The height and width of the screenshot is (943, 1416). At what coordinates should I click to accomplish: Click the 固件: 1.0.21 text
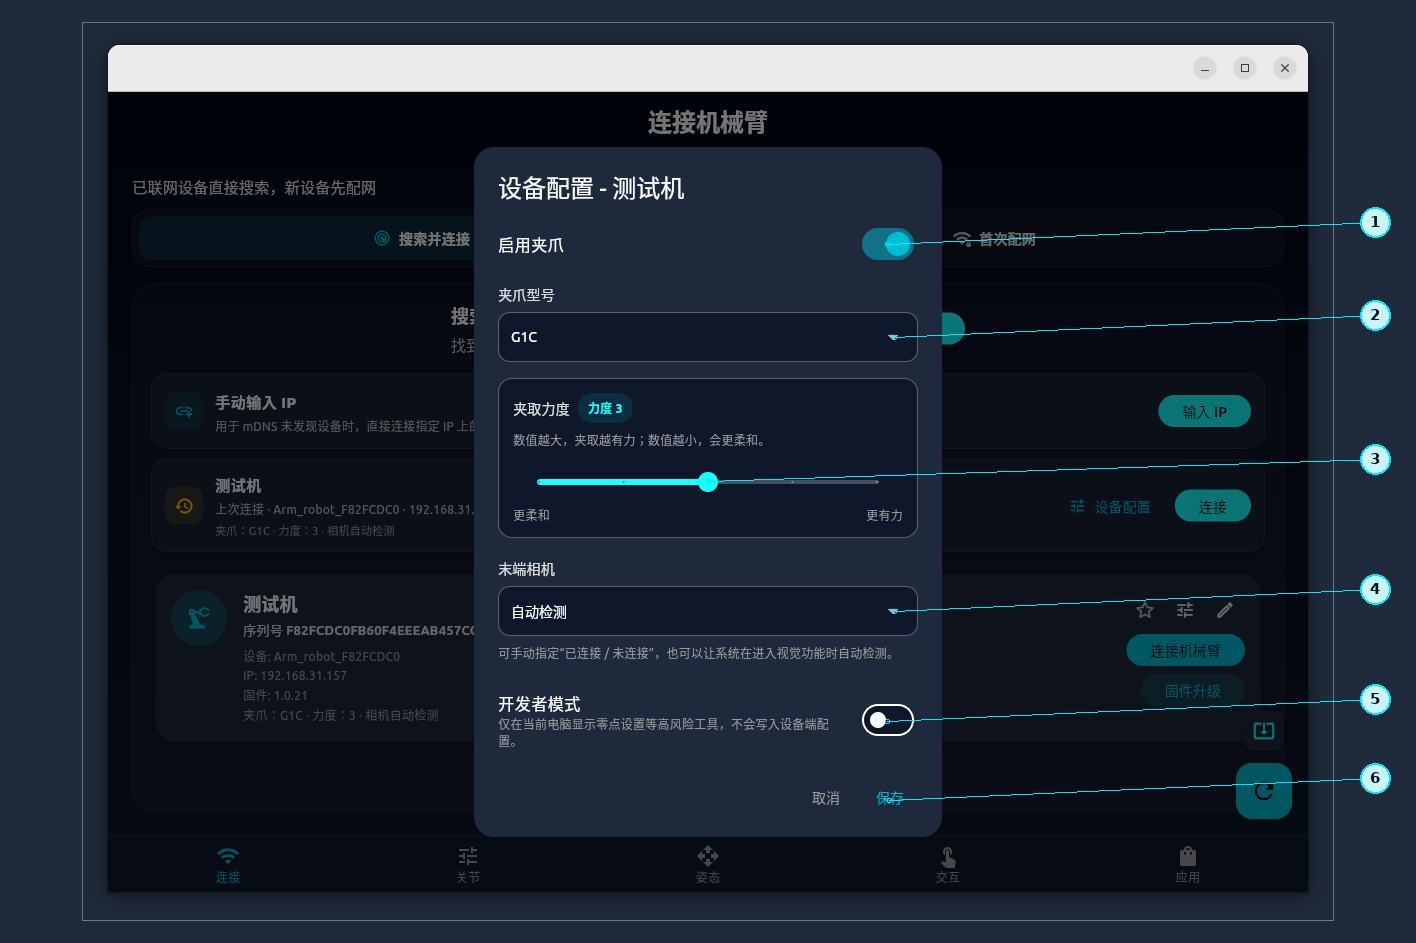276,695
